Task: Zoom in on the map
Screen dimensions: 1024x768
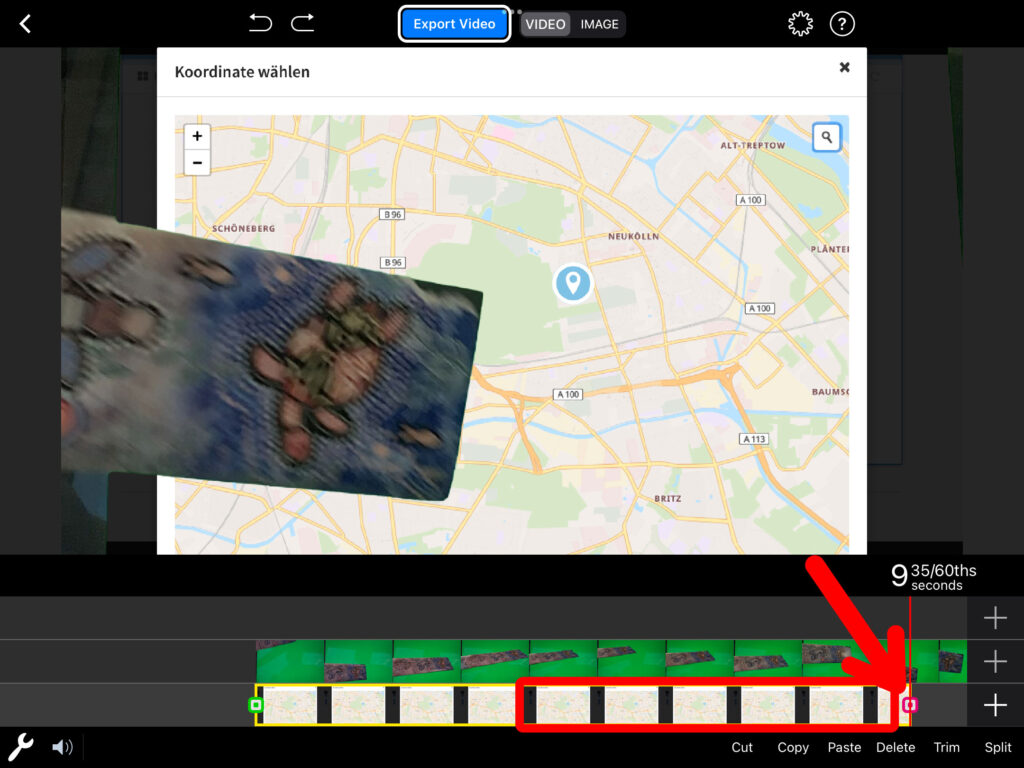Action: pyautogui.click(x=197, y=136)
